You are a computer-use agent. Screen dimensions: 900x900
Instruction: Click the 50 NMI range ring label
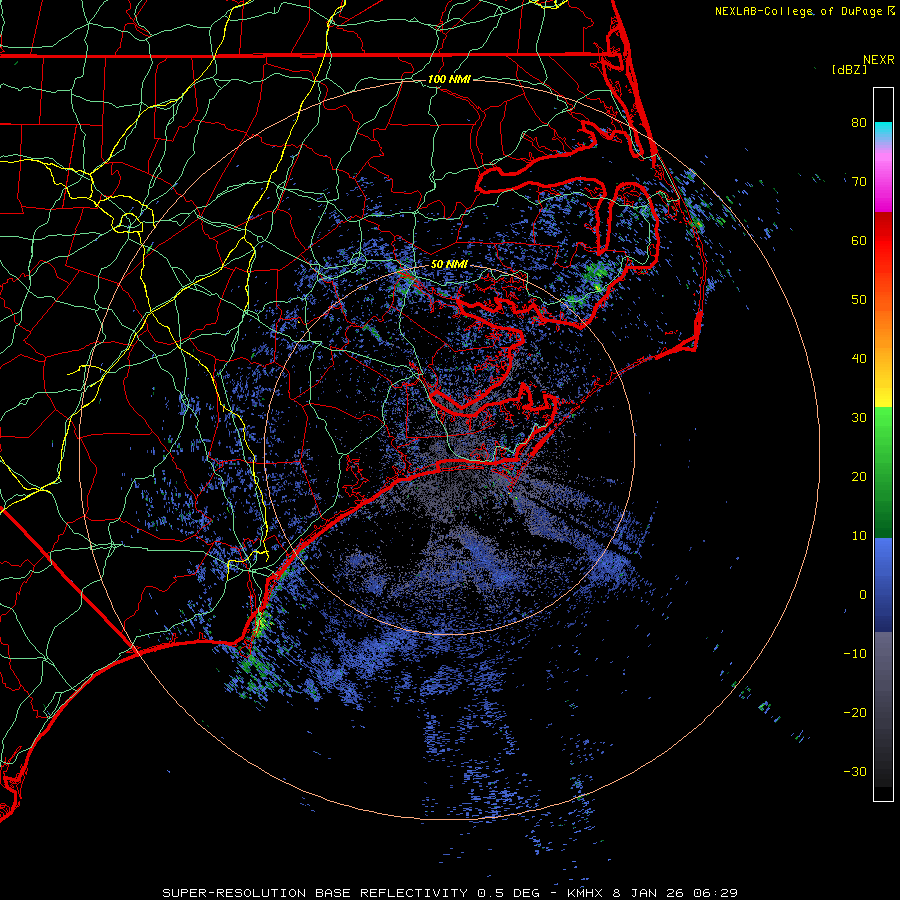tap(449, 264)
